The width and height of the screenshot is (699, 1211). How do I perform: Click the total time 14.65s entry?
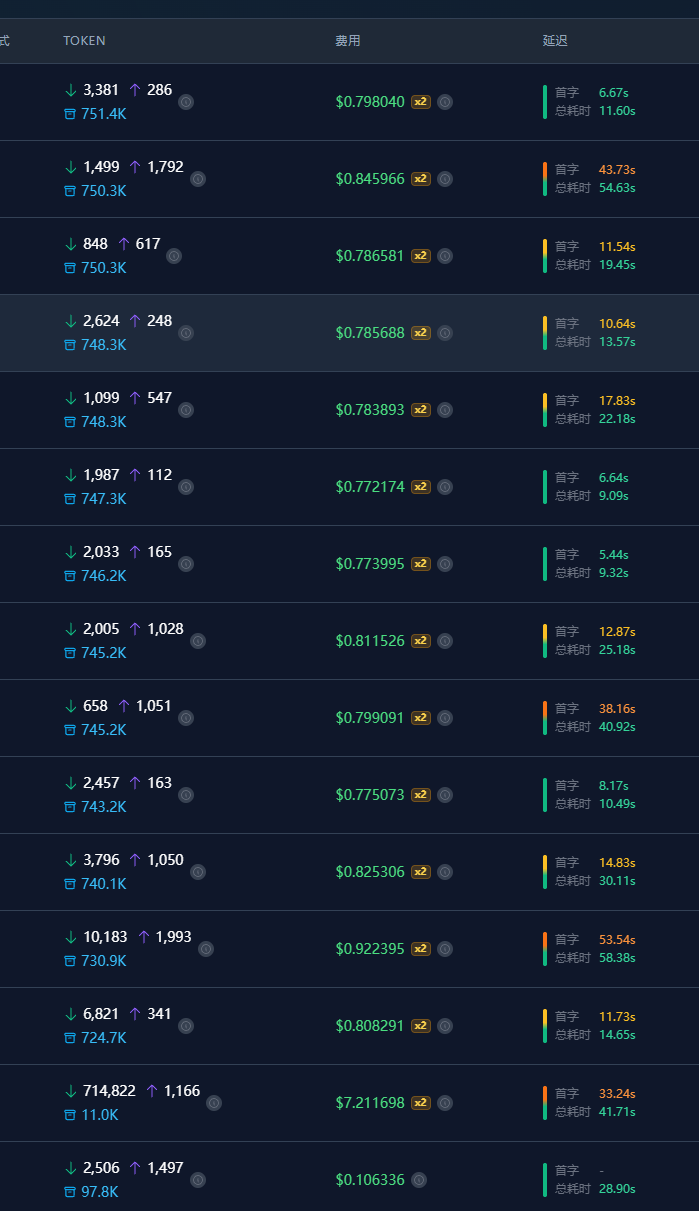tap(617, 1035)
